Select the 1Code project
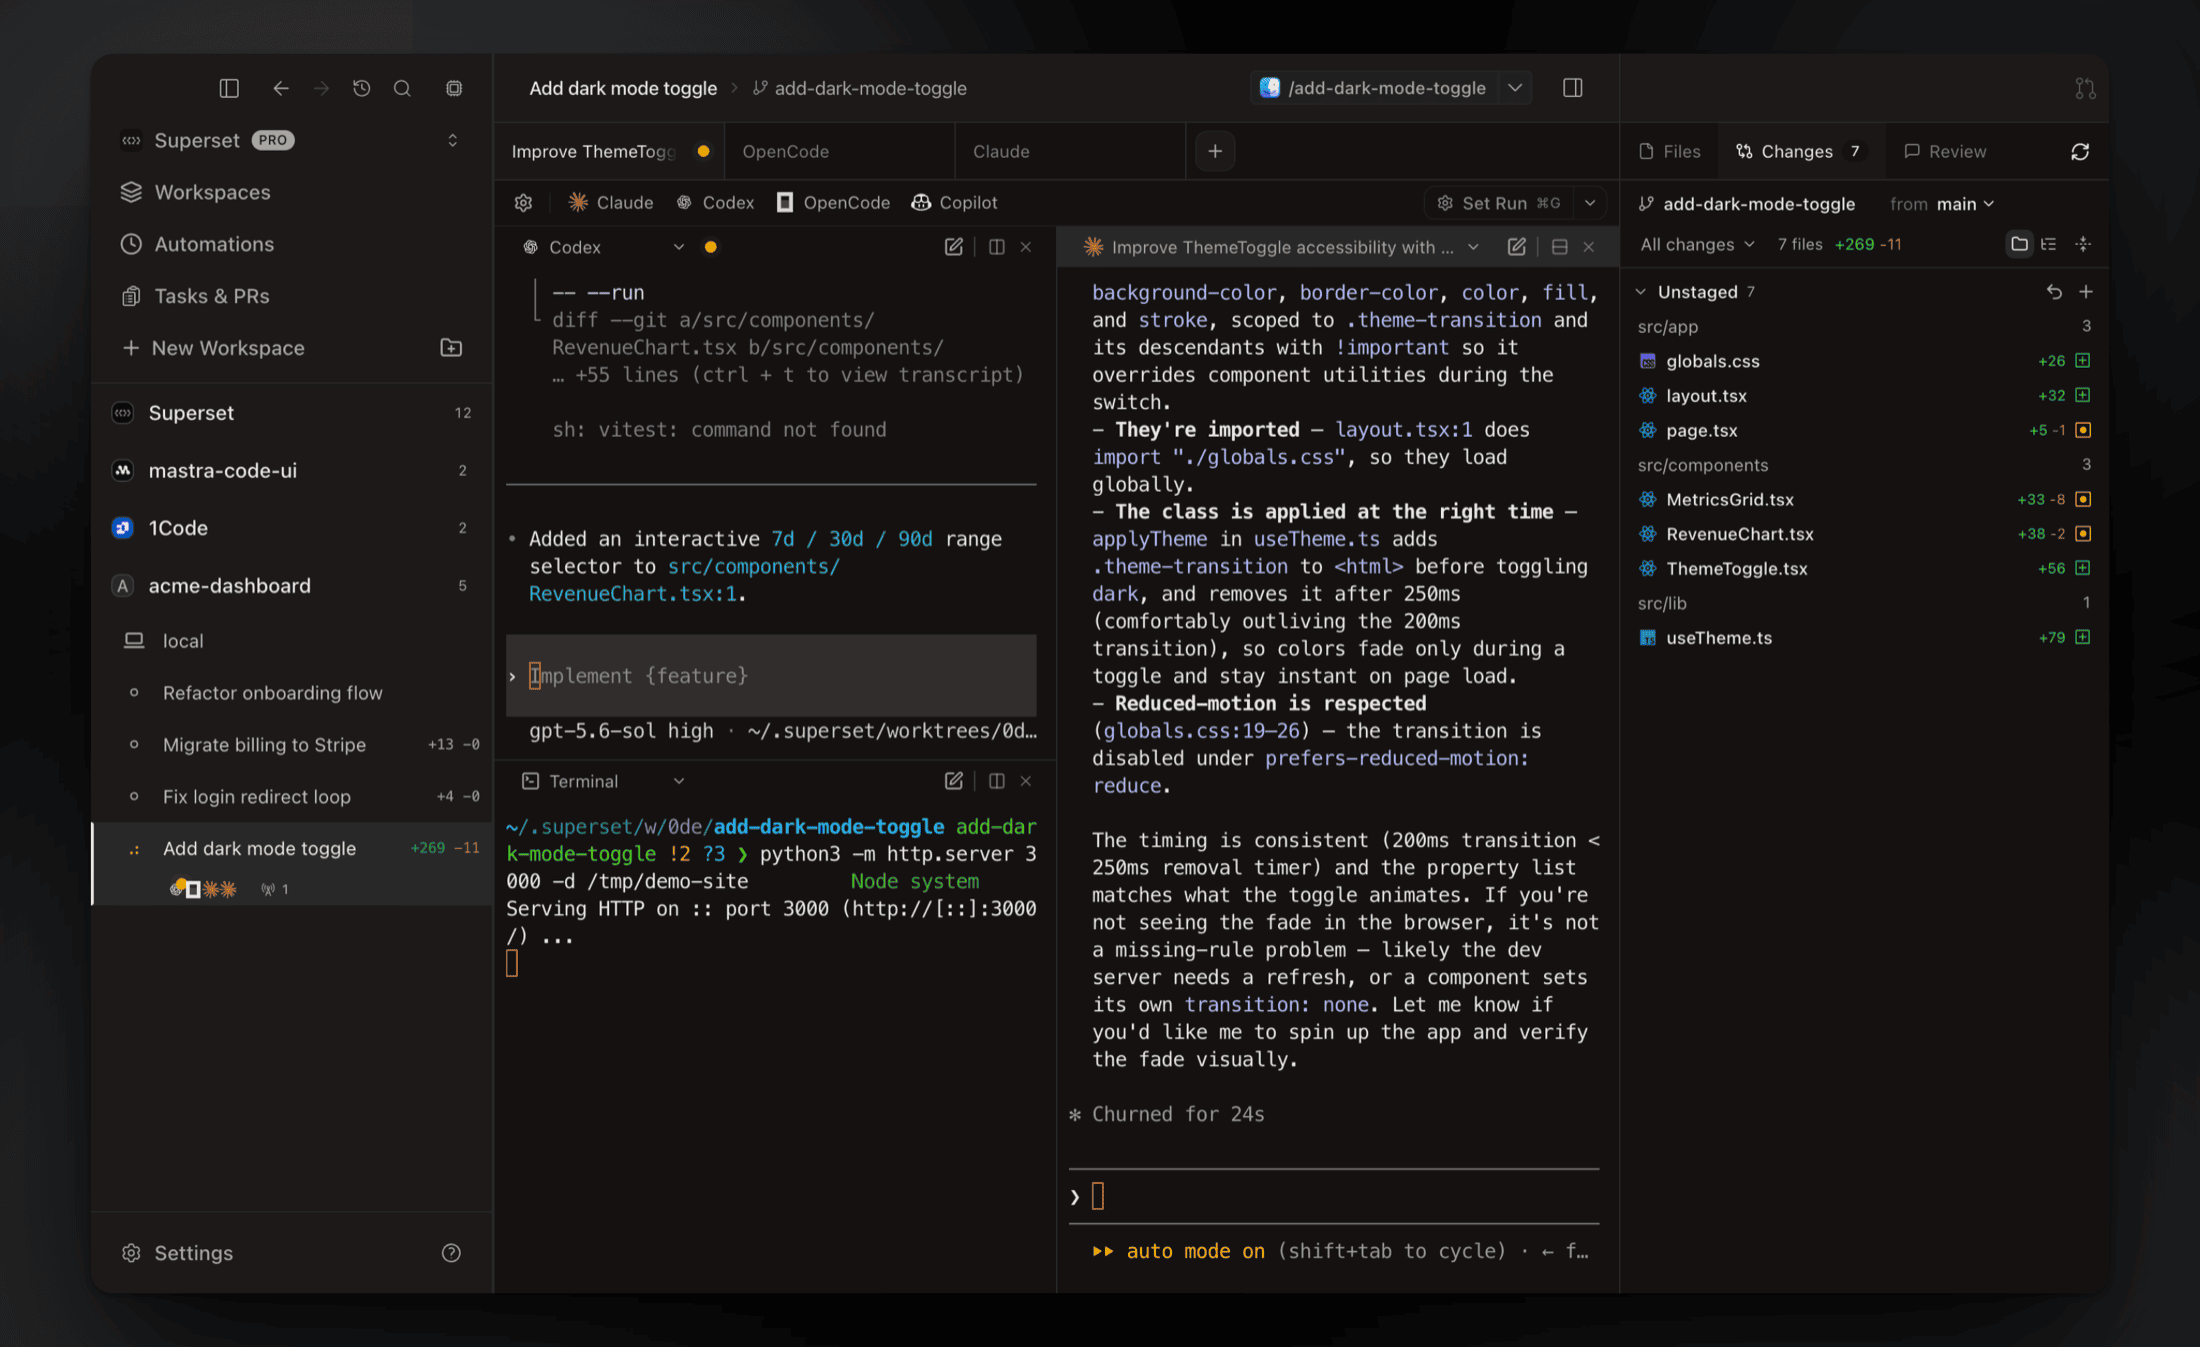Screen dimensions: 2200x1347 (x=291, y=528)
